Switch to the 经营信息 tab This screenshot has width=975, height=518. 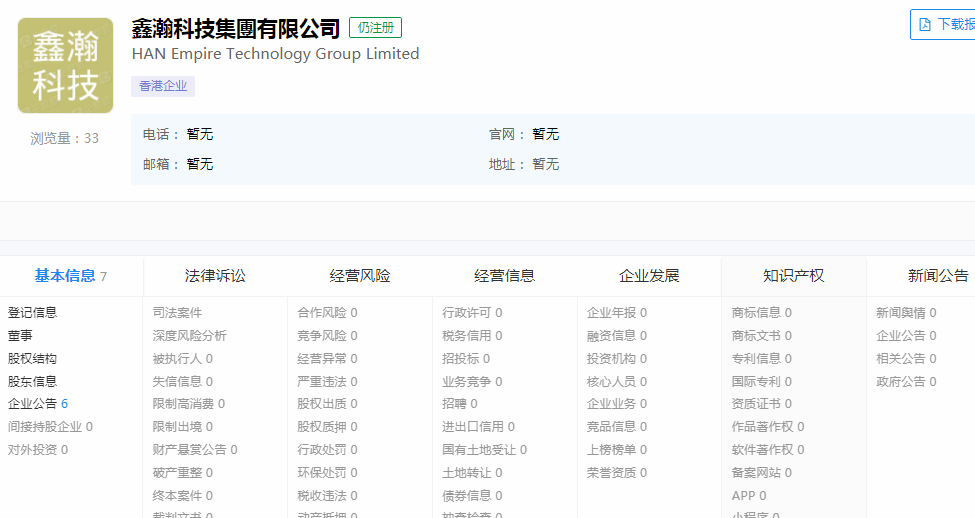tap(504, 276)
